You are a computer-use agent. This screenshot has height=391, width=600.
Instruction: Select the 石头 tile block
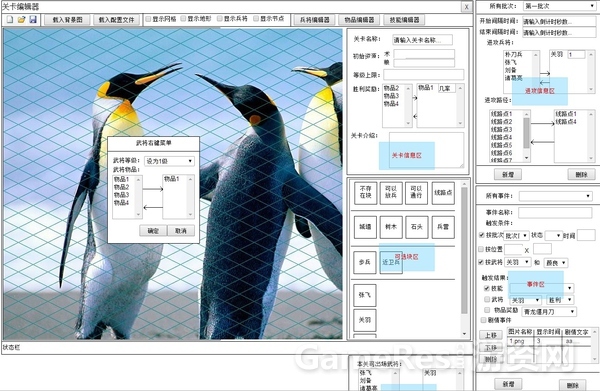[417, 227]
